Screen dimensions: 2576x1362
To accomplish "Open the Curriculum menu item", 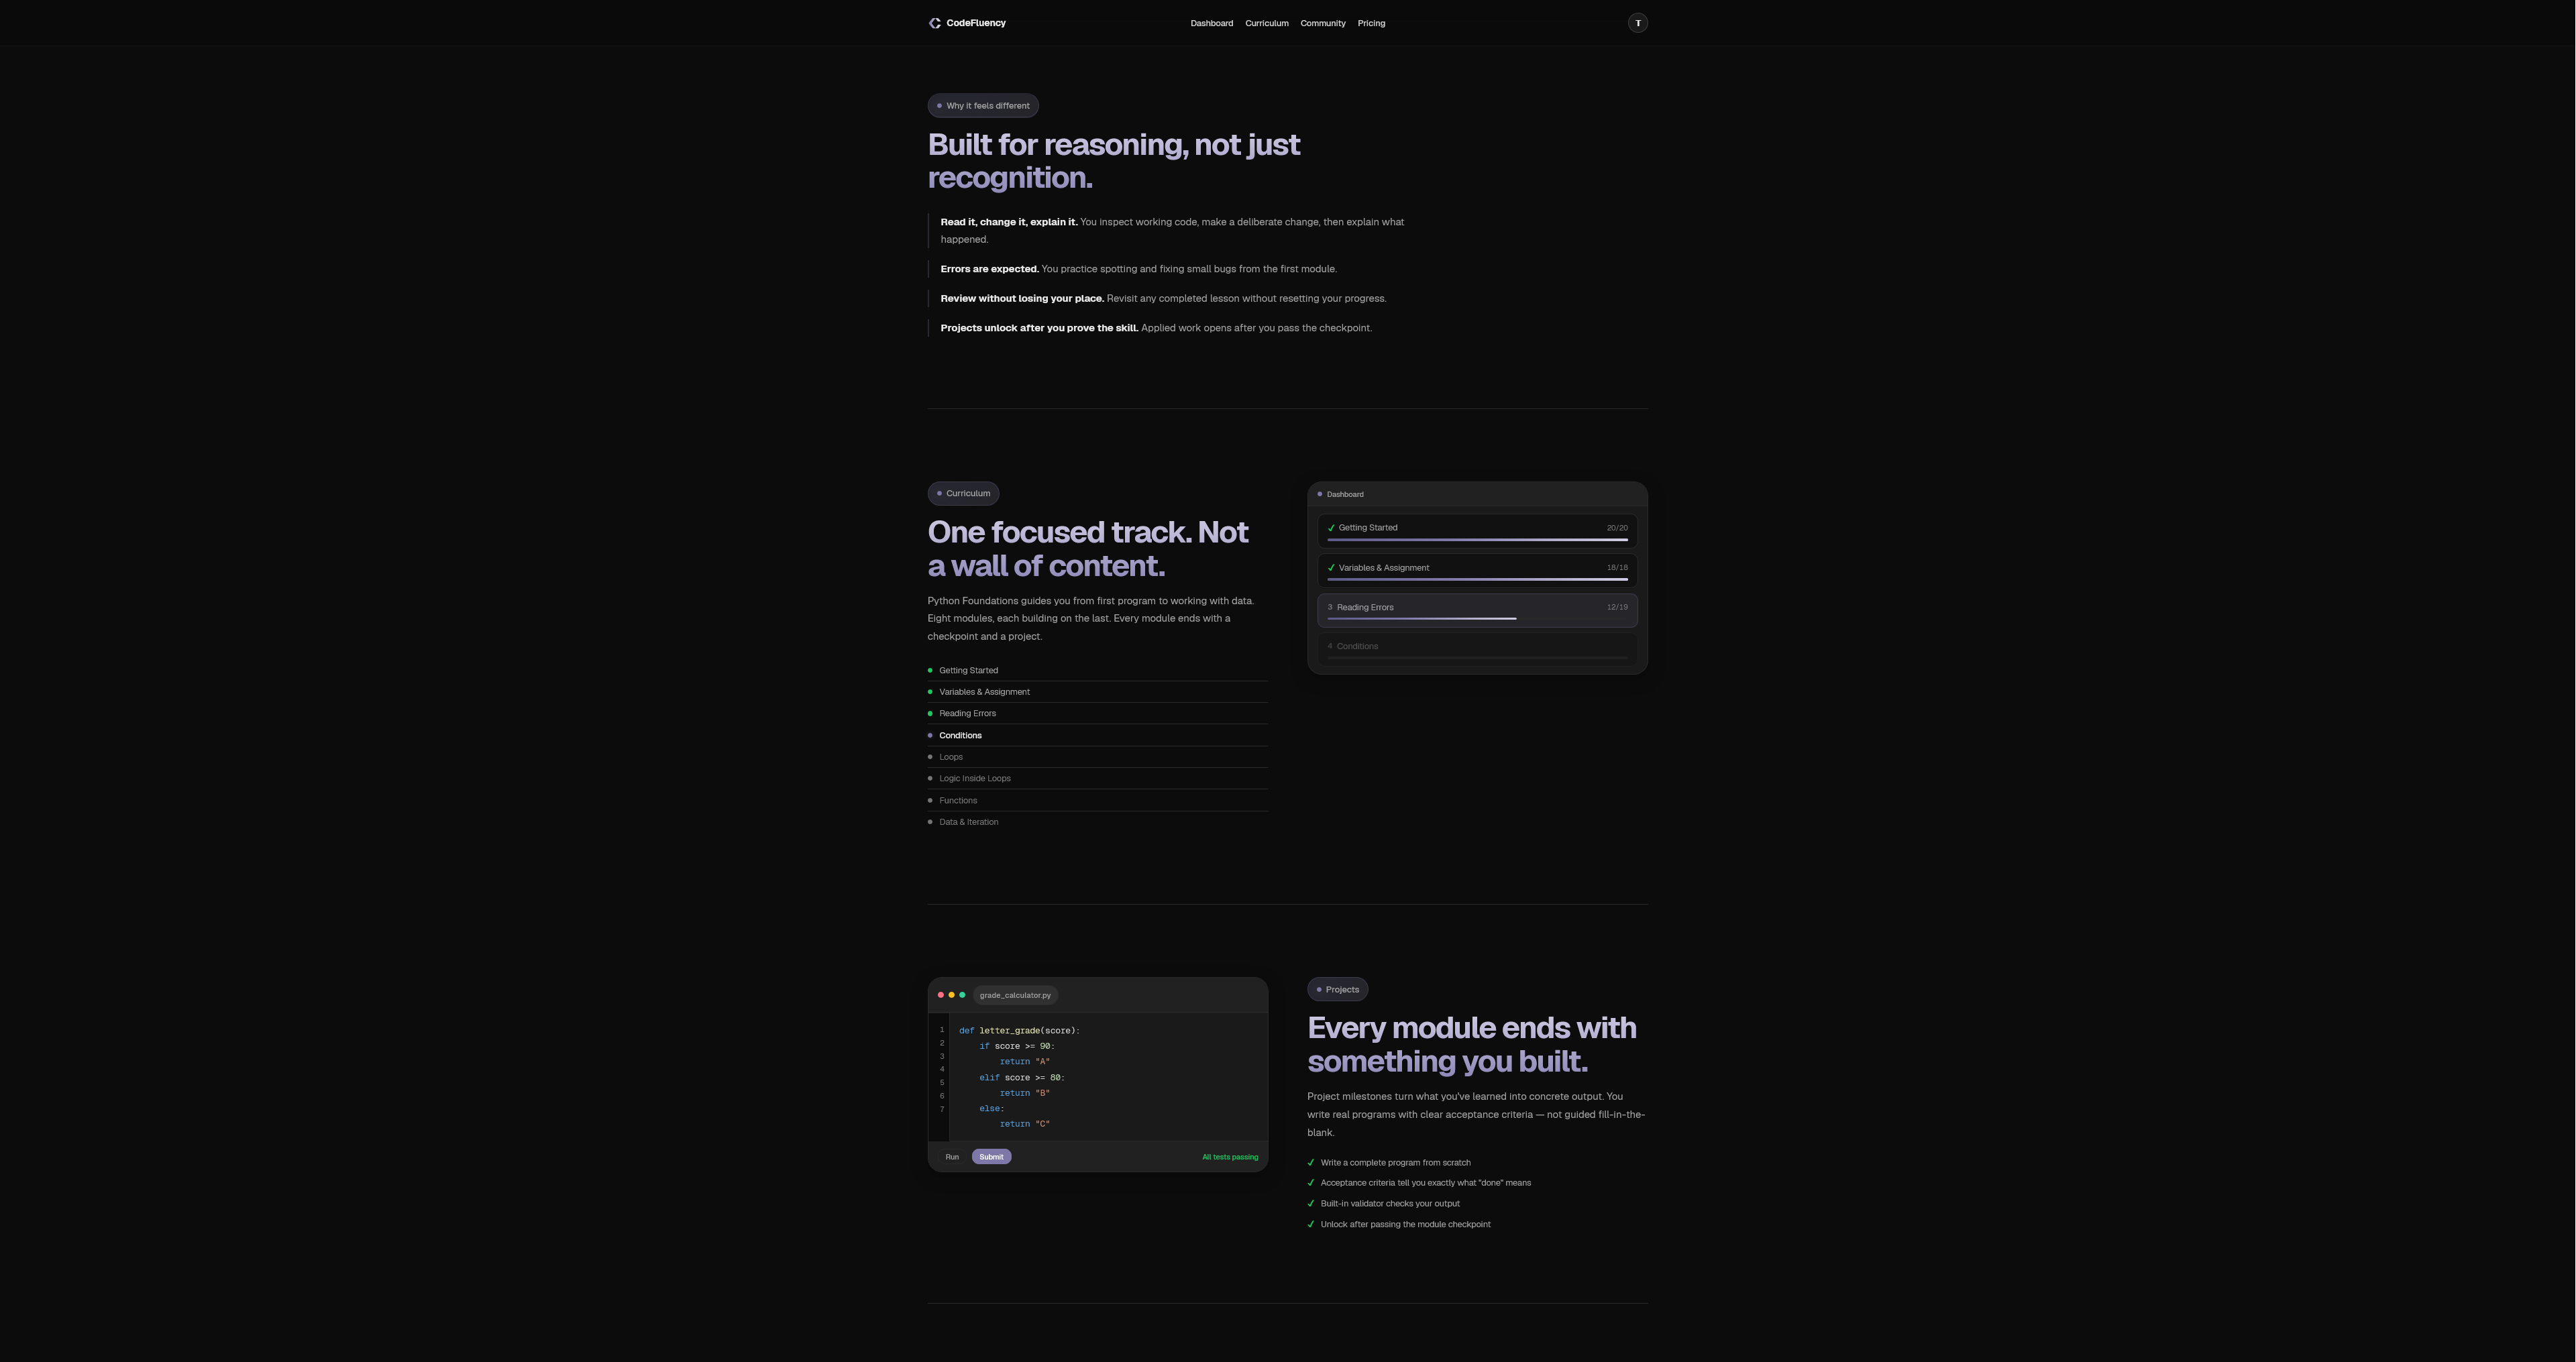I will coord(1266,23).
